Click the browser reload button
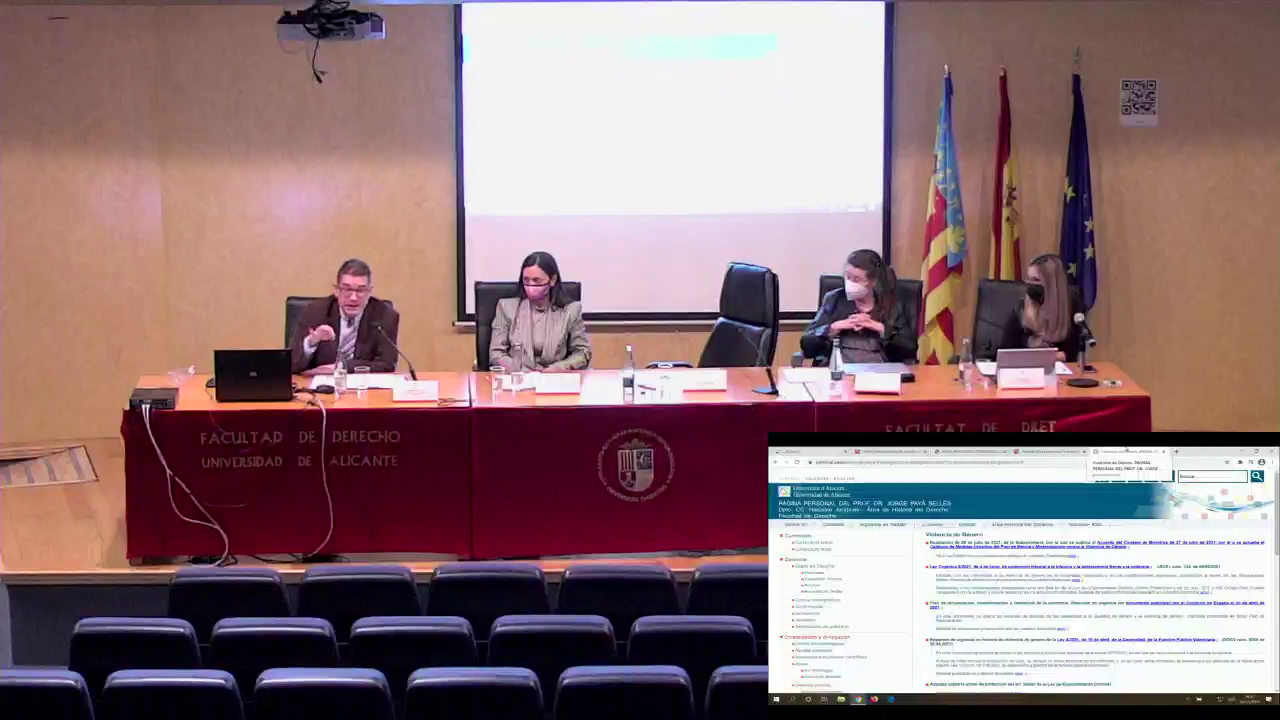The height and width of the screenshot is (720, 1280). (797, 462)
